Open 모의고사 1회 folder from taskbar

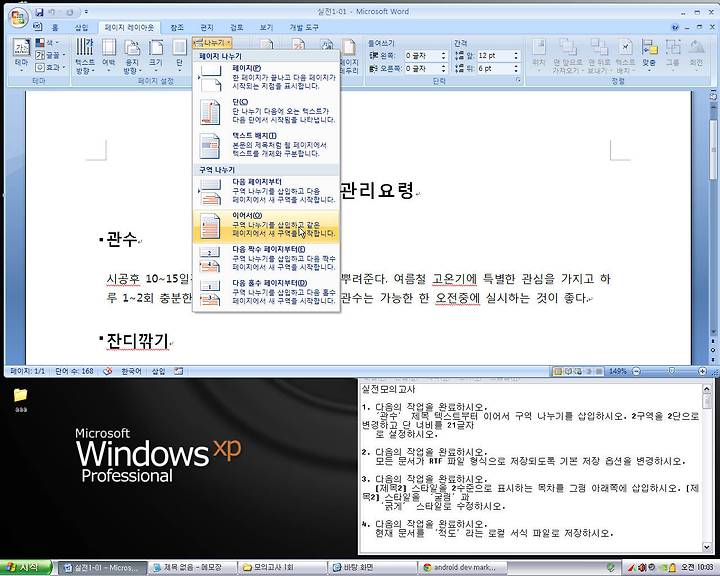click(x=282, y=568)
